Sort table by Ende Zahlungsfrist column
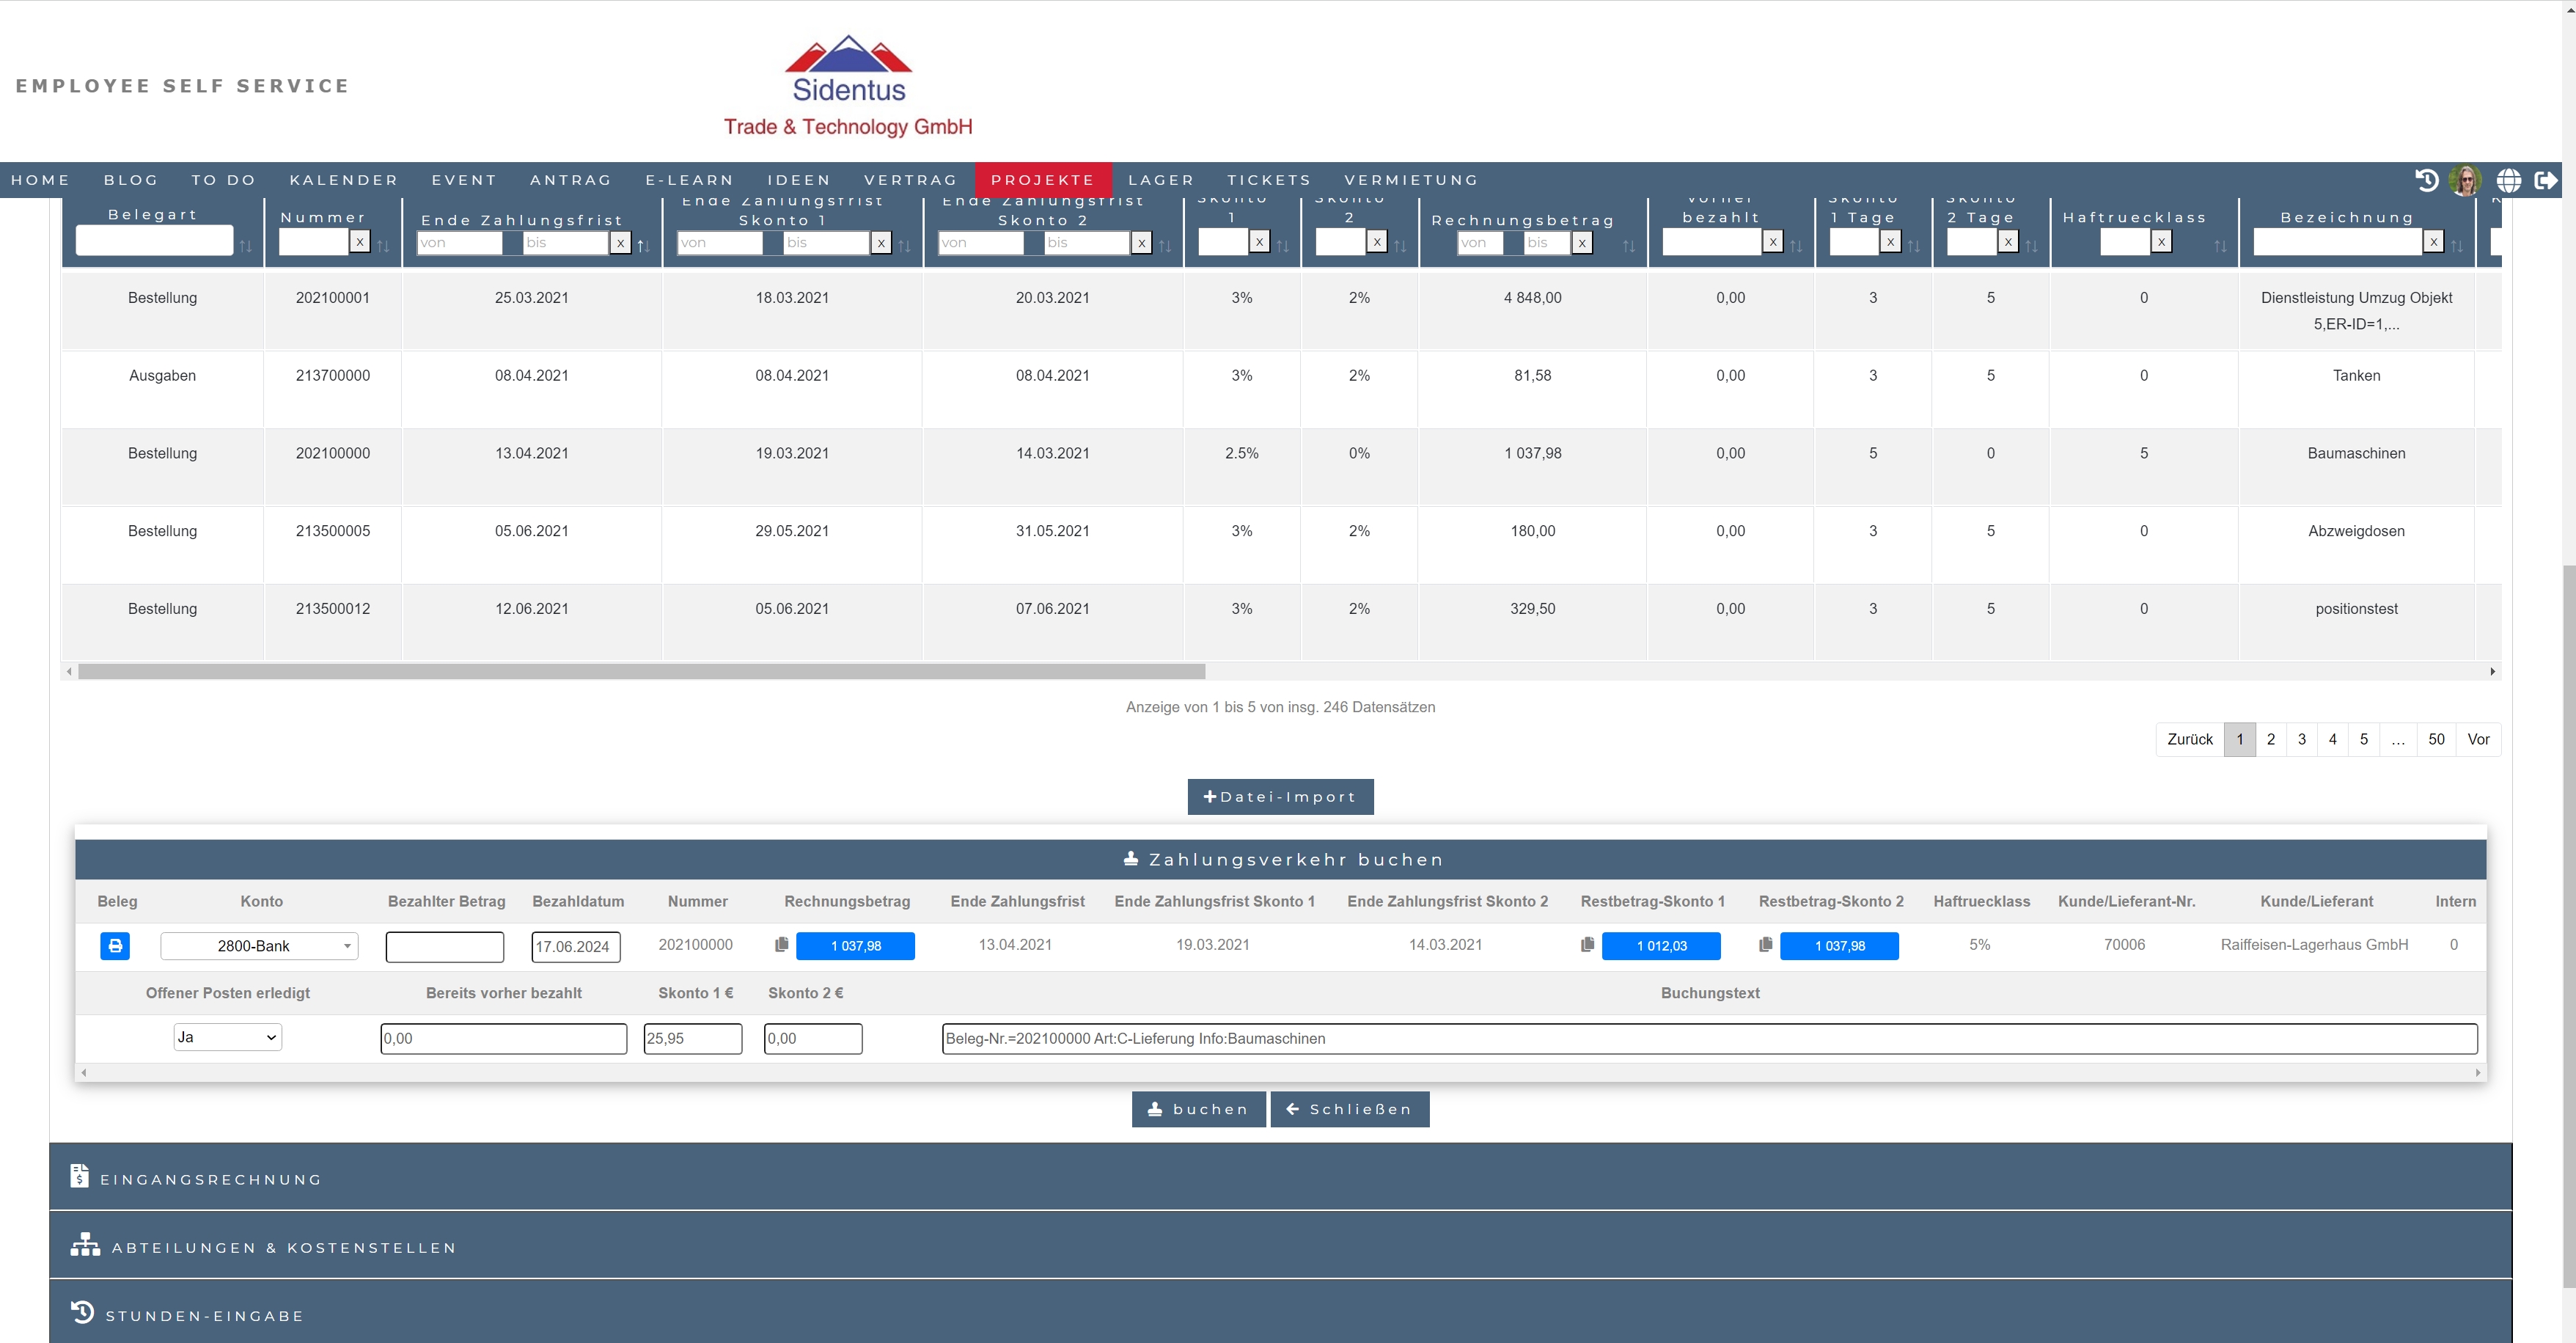 coord(643,245)
